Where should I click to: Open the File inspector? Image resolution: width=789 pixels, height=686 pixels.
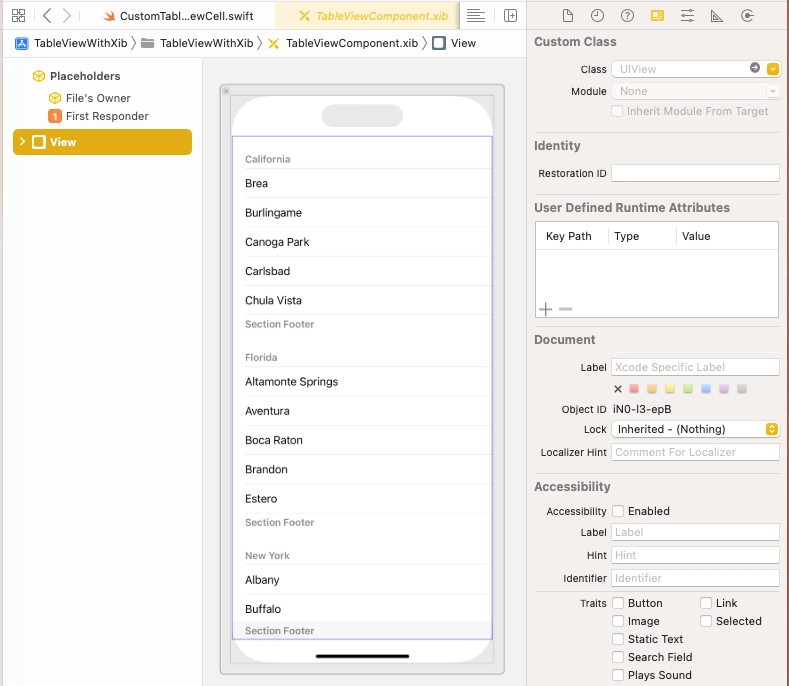pyautogui.click(x=567, y=16)
